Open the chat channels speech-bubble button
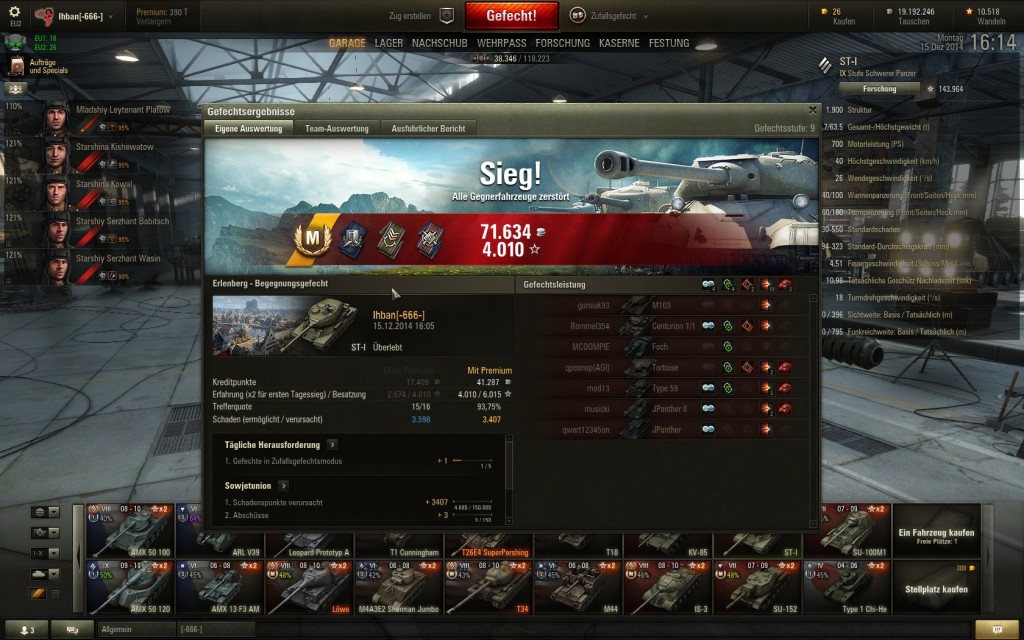The image size is (1024, 640). 72,630
